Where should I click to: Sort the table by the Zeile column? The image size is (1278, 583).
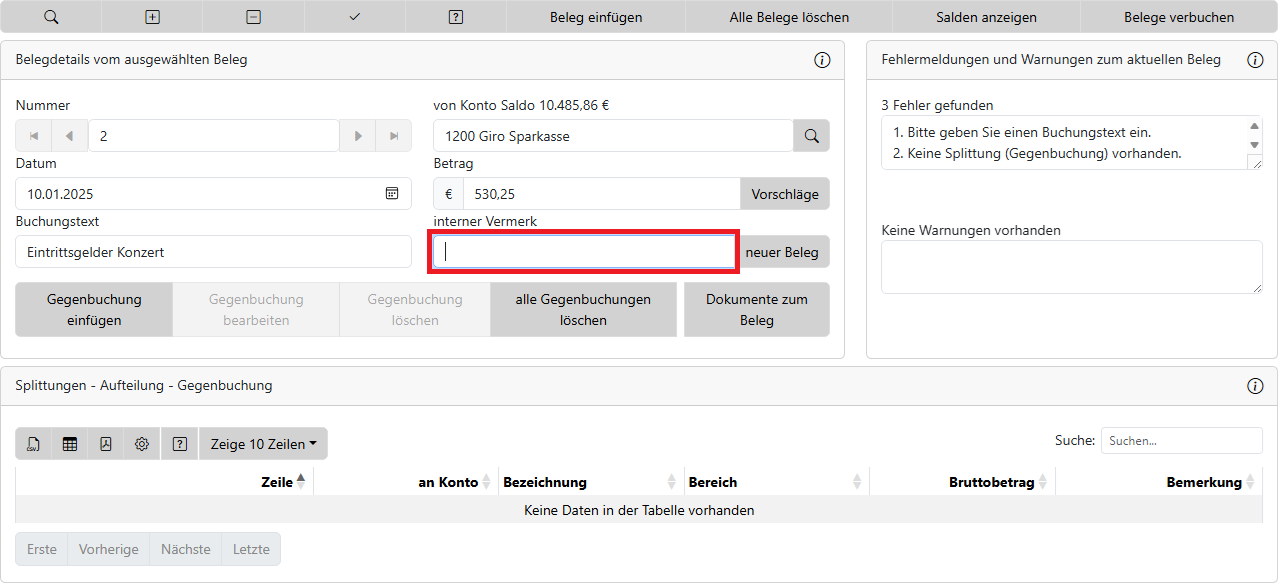click(x=277, y=482)
